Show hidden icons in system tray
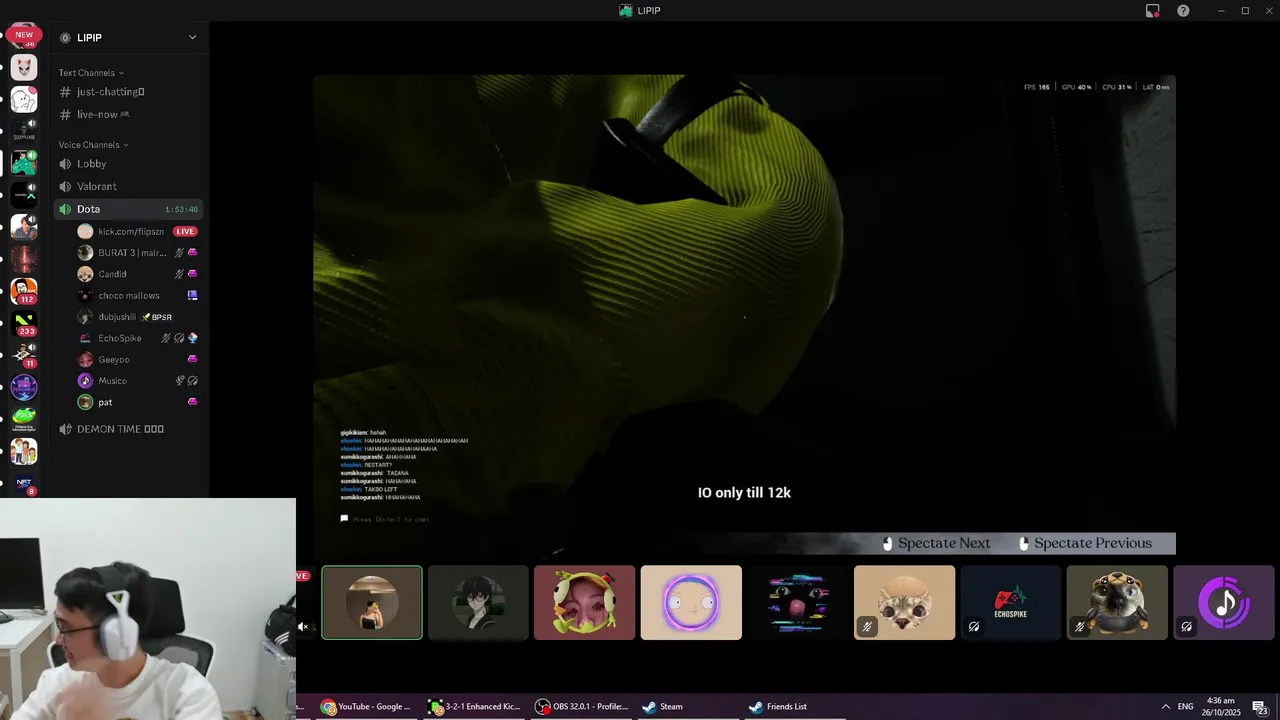 click(1165, 707)
